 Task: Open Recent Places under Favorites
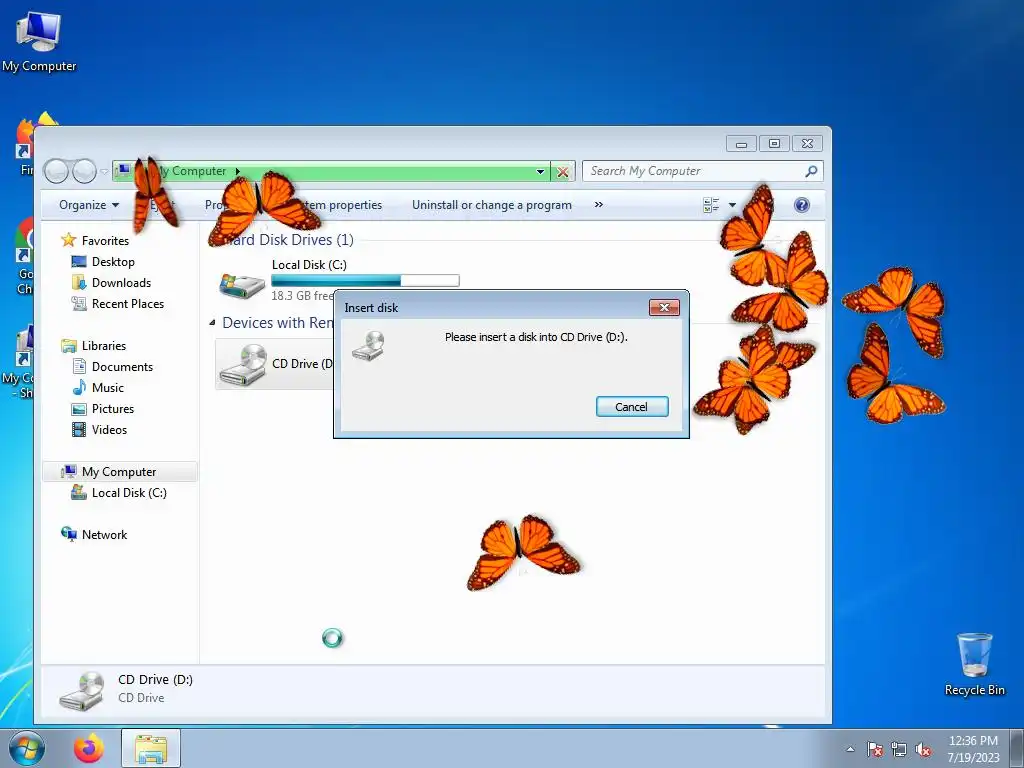click(128, 303)
